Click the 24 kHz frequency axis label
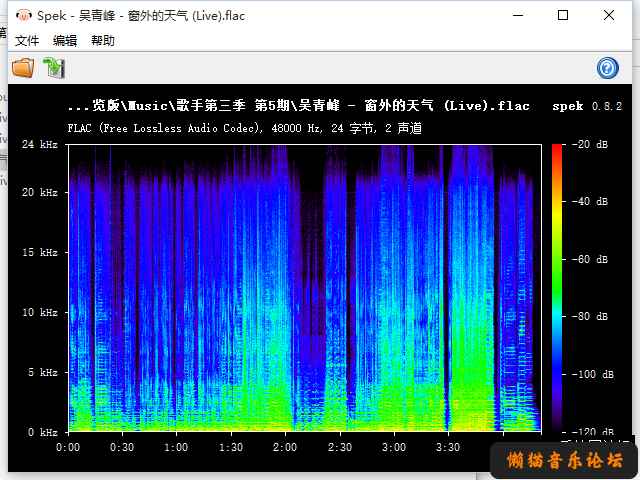640x480 pixels. [x=40, y=144]
